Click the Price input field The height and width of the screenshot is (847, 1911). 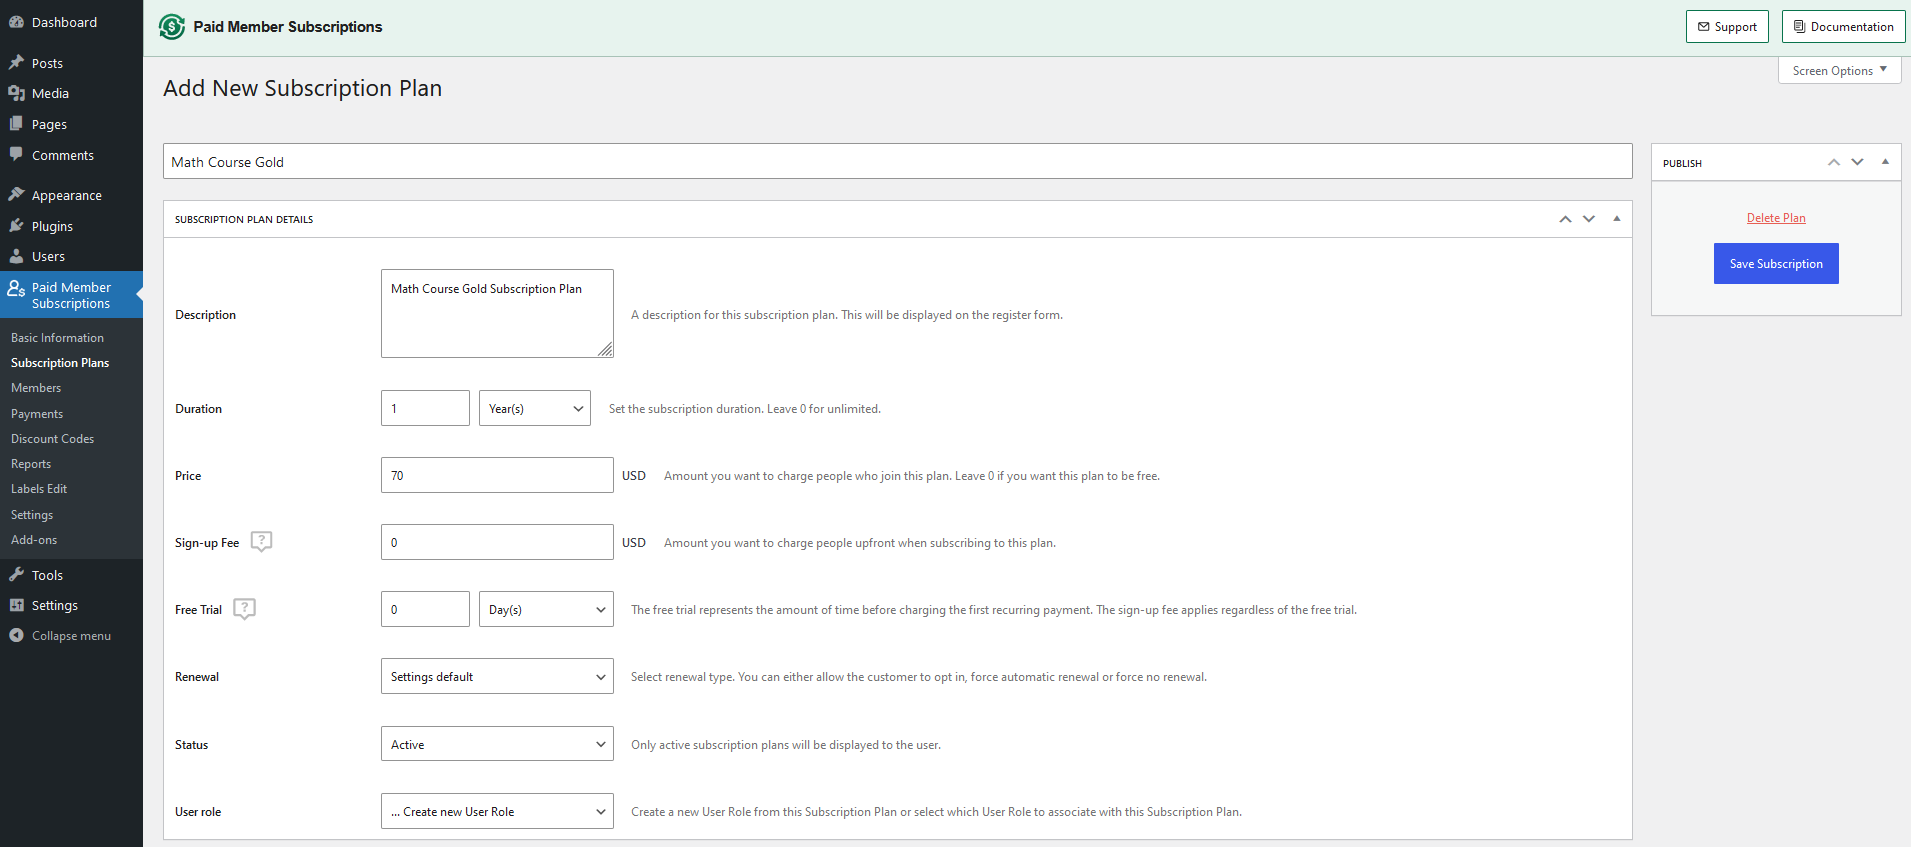[497, 475]
